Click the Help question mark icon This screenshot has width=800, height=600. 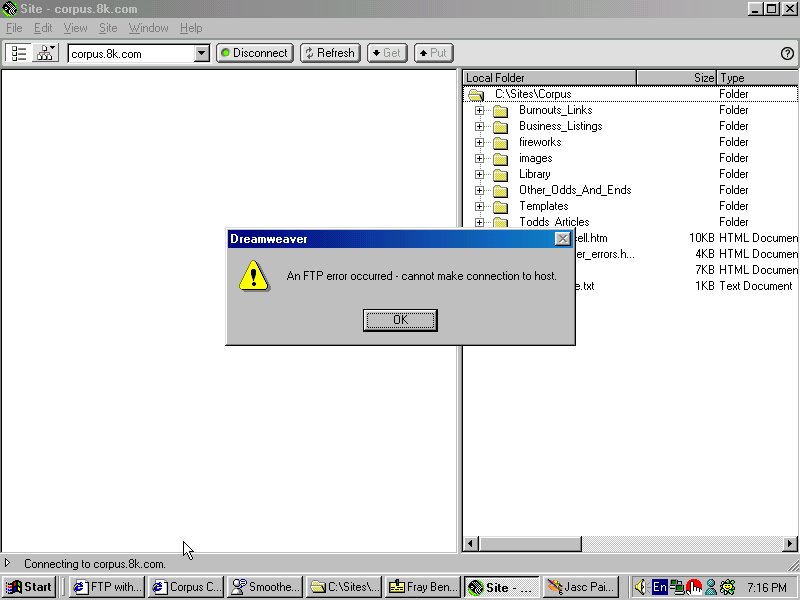[787, 53]
